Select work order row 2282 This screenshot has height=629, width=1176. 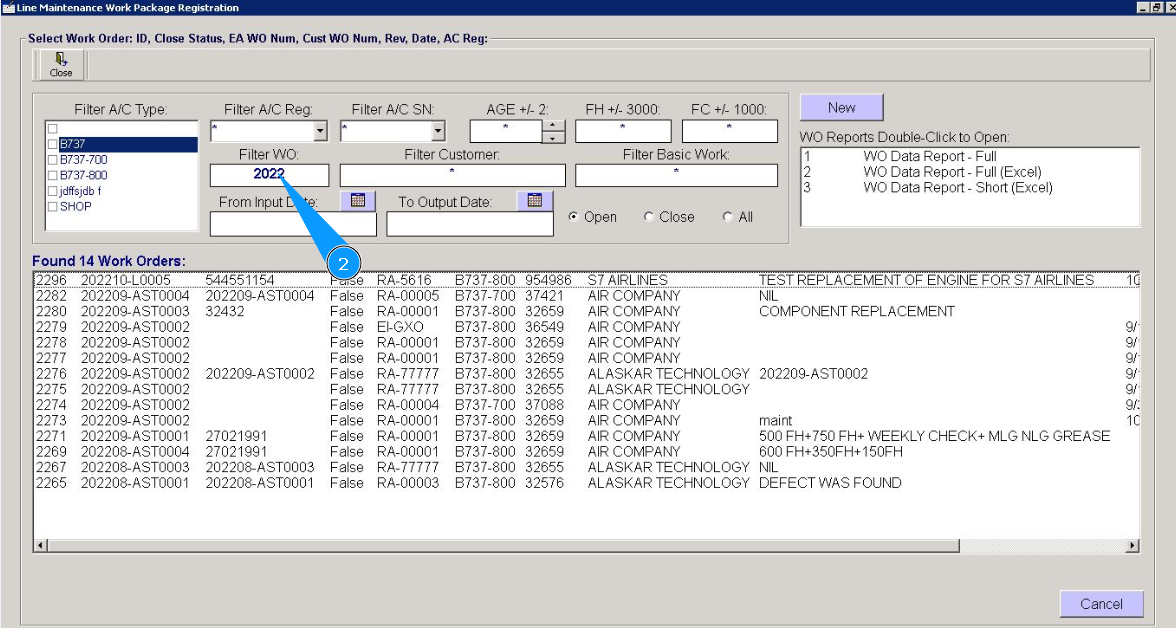click(x=586, y=296)
